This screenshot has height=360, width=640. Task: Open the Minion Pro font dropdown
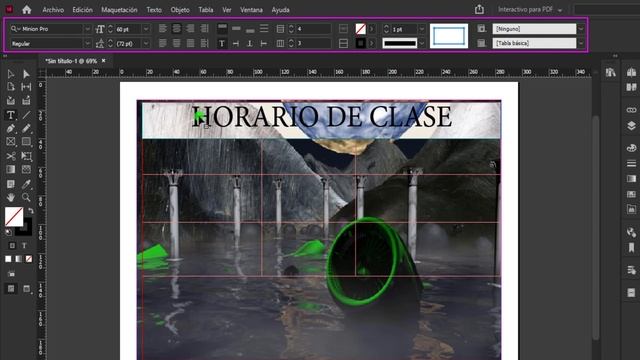[87, 29]
